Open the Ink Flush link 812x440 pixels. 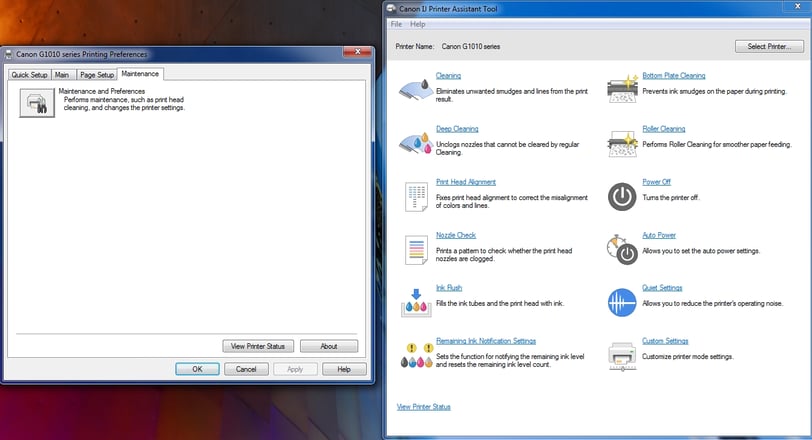tap(449, 288)
